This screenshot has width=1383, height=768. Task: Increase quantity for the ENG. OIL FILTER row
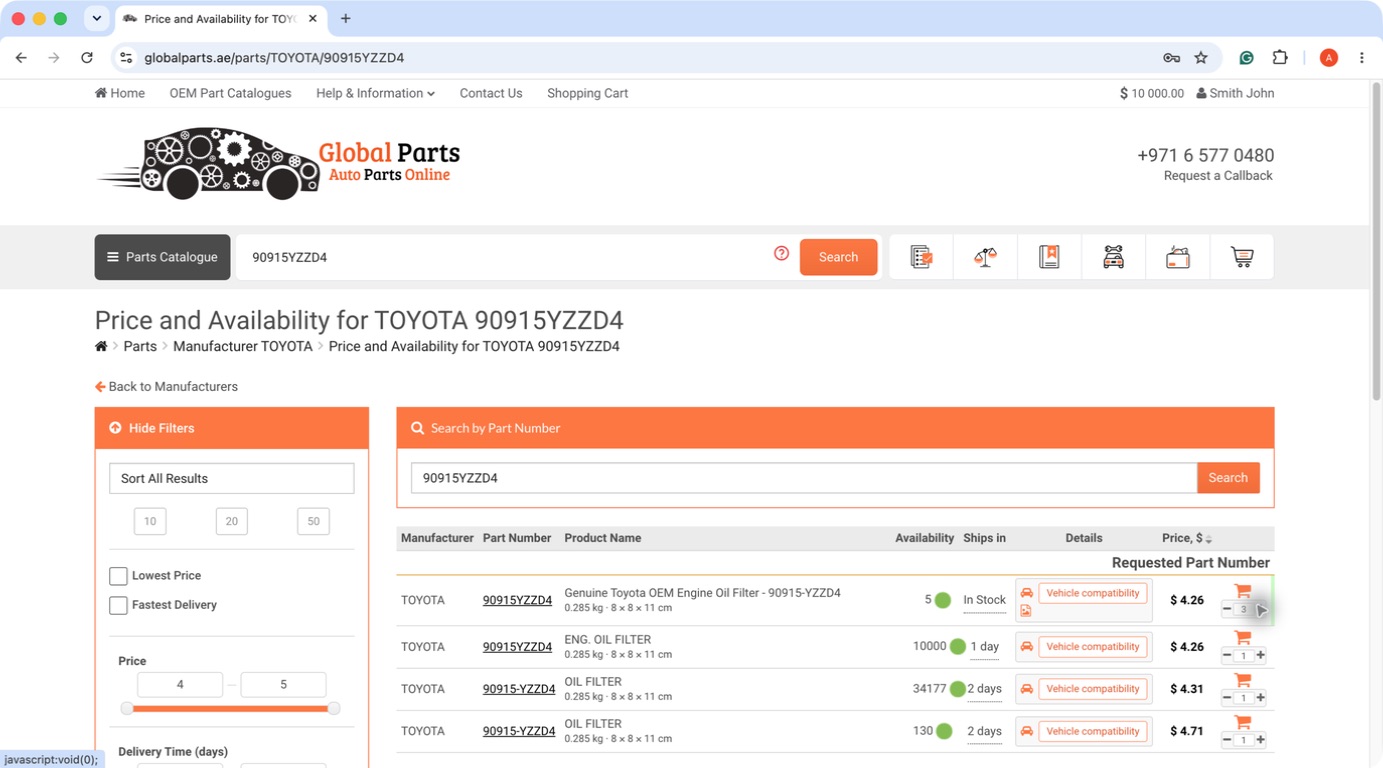[x=1260, y=656]
